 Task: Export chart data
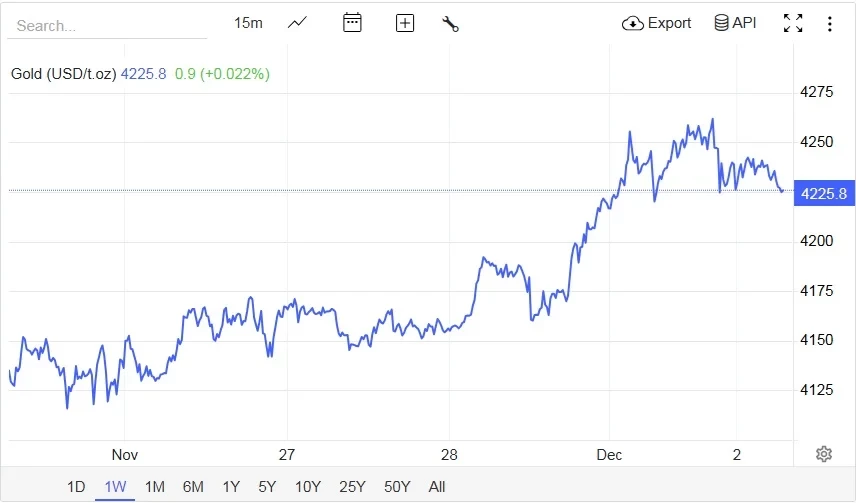coord(657,23)
